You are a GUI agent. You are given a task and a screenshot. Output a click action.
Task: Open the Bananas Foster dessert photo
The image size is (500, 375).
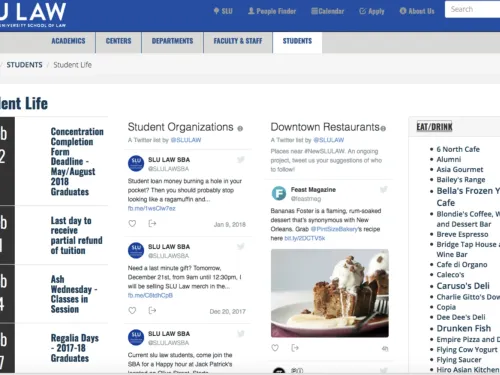click(x=330, y=293)
